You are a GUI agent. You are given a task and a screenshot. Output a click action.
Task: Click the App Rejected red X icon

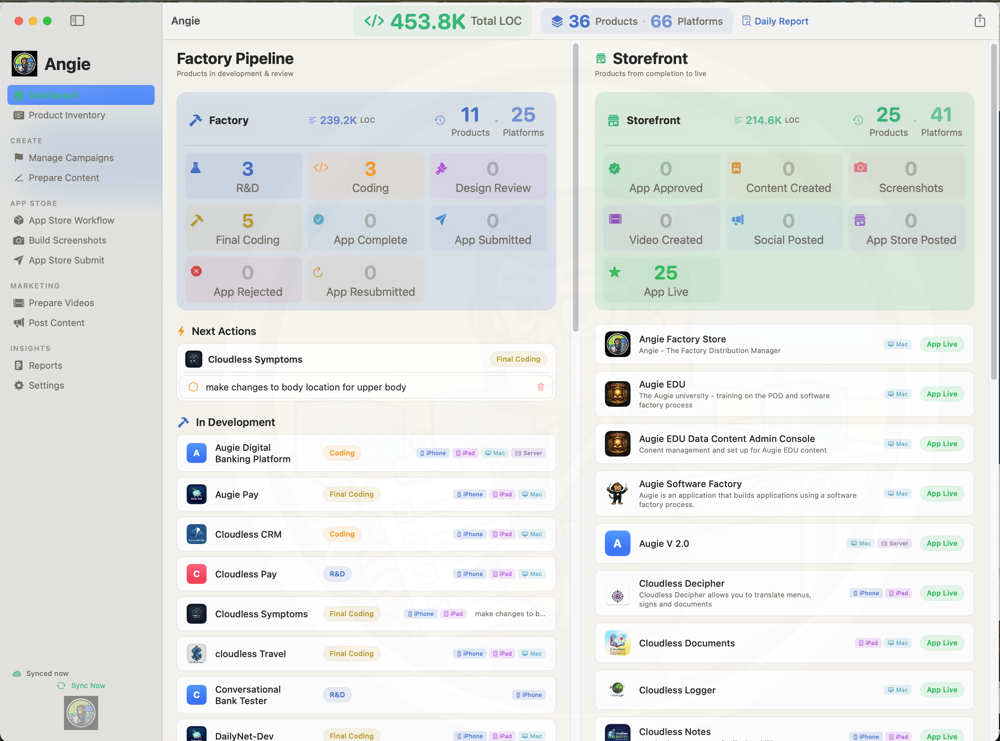click(x=196, y=271)
